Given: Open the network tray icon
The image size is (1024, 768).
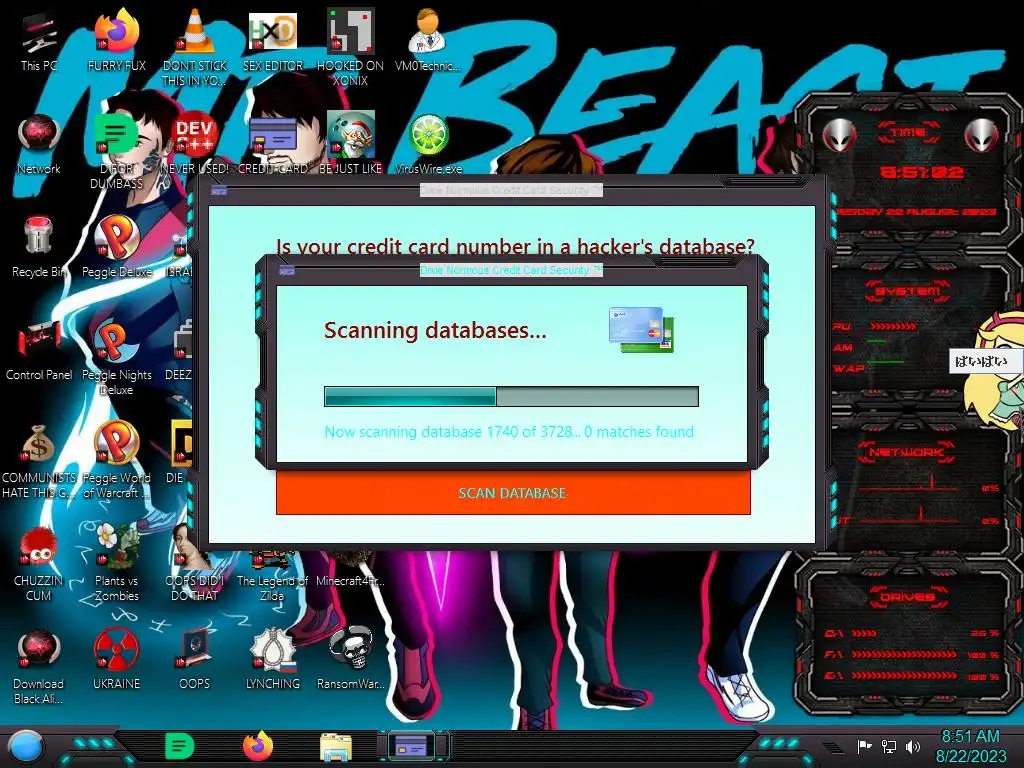Looking at the screenshot, I should (889, 746).
